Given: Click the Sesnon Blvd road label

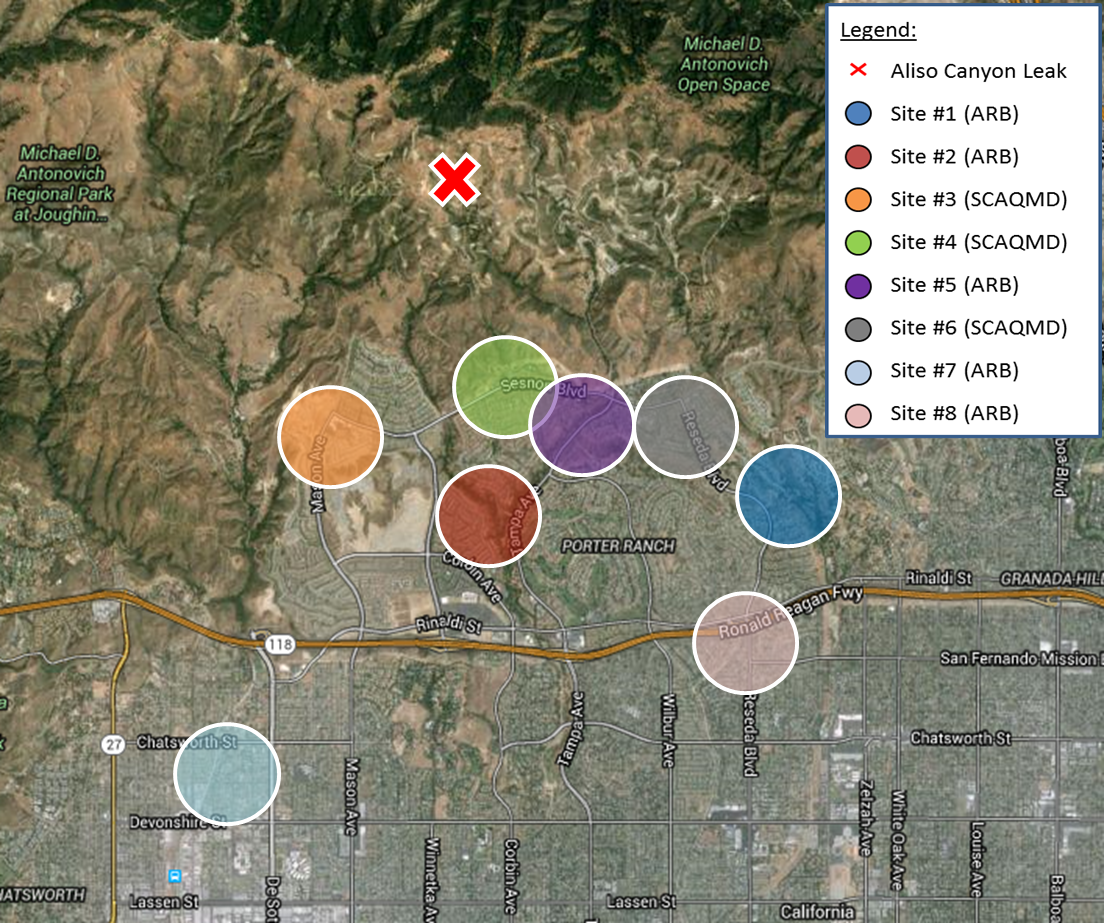Looking at the screenshot, I should 543,387.
